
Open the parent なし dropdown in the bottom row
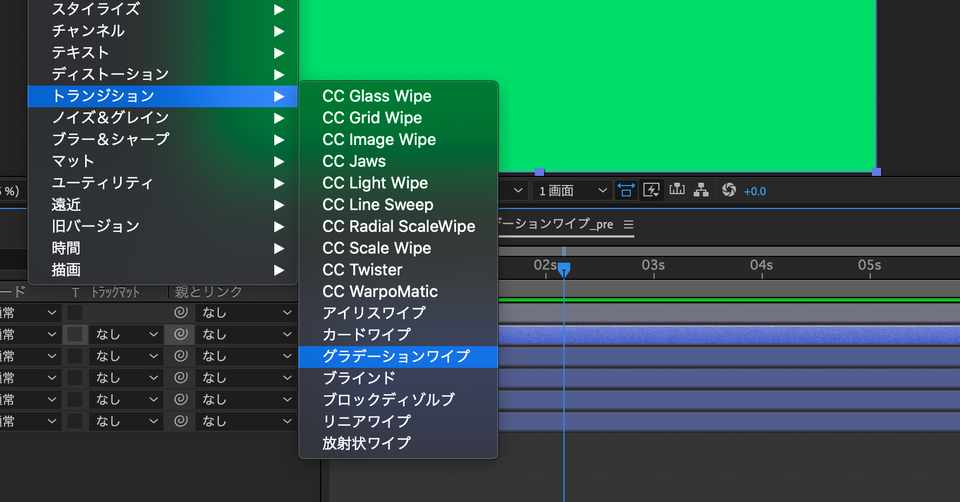[x=246, y=421]
